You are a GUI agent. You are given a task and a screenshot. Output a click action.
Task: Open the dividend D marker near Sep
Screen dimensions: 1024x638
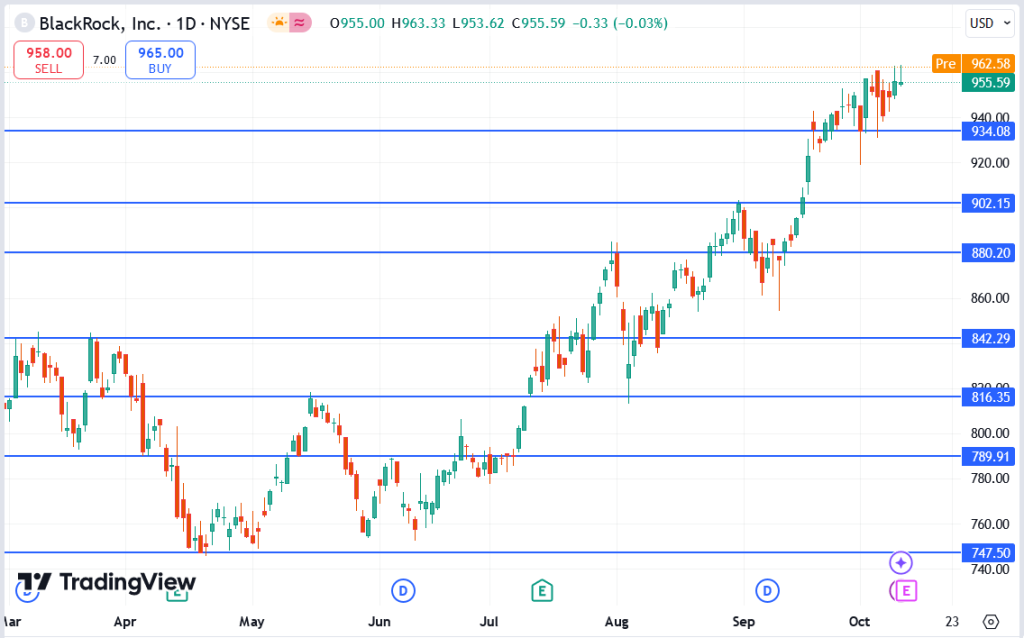[x=767, y=591]
